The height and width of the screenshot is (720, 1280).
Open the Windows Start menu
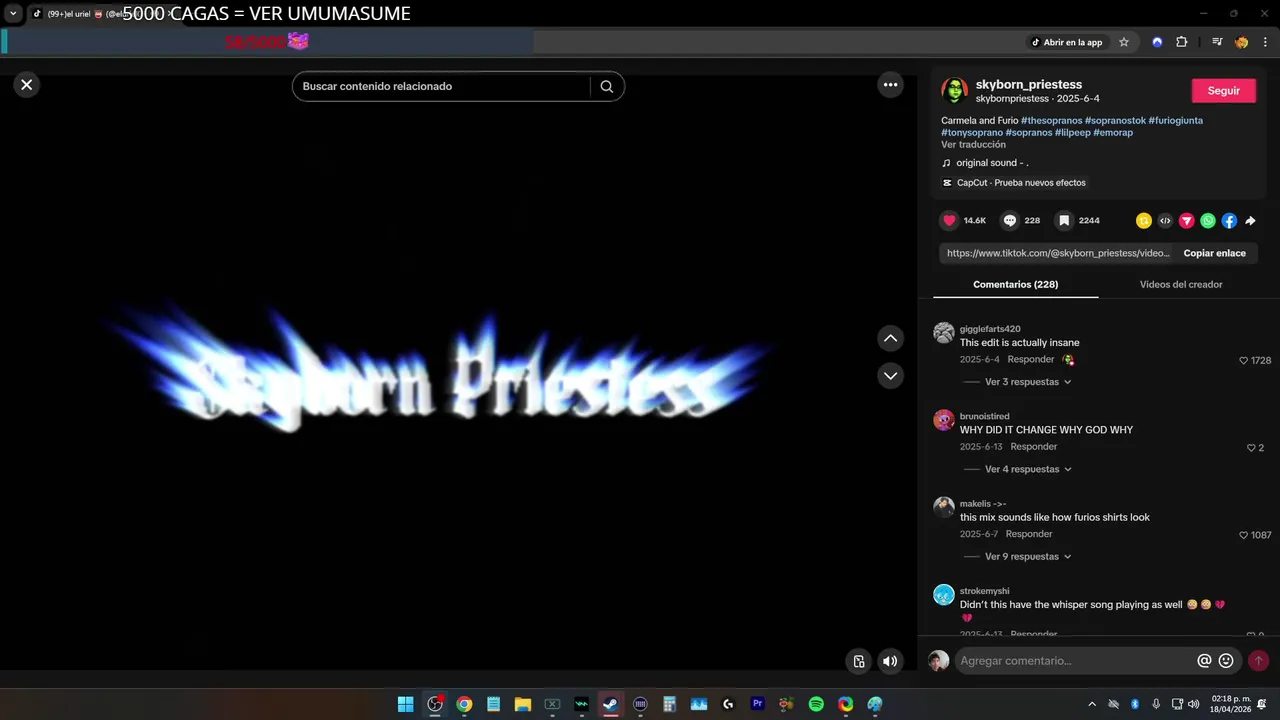pyautogui.click(x=405, y=704)
